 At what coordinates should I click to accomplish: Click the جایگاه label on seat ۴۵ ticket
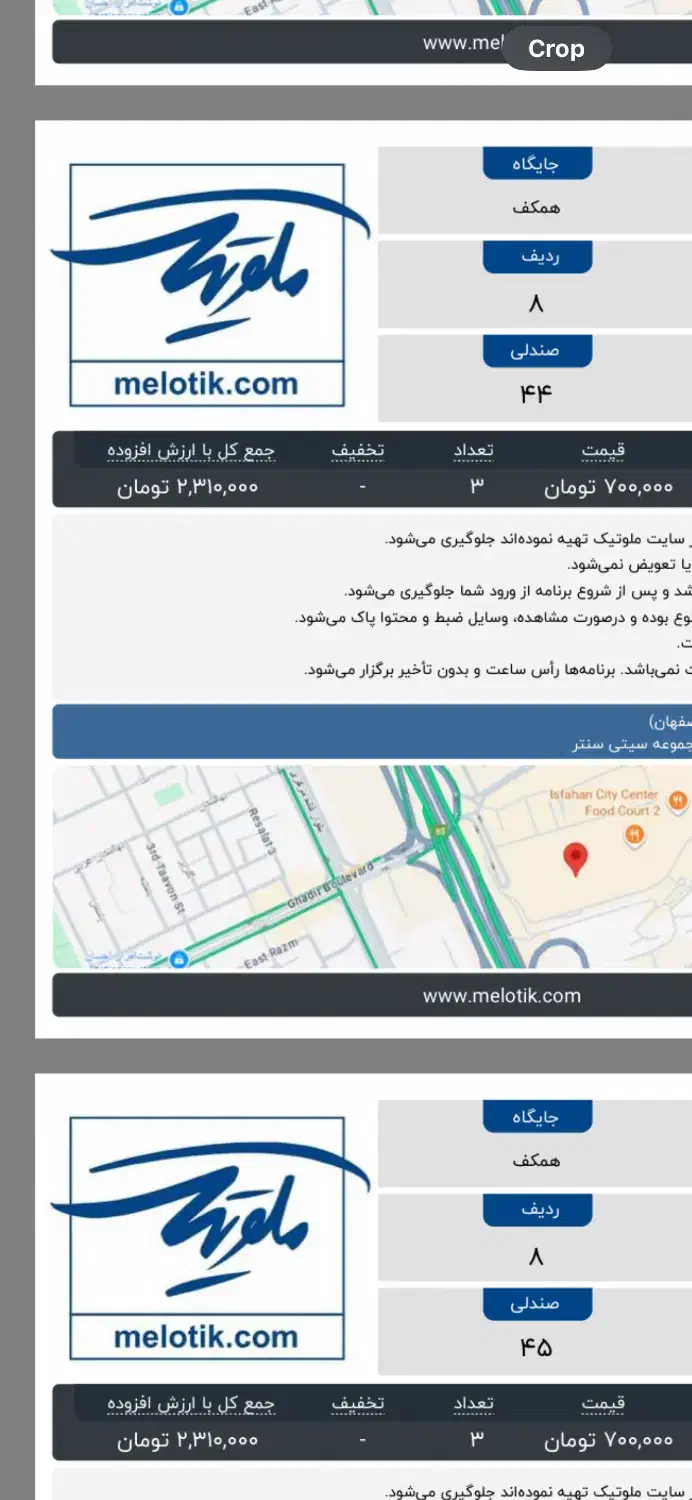pos(537,1117)
